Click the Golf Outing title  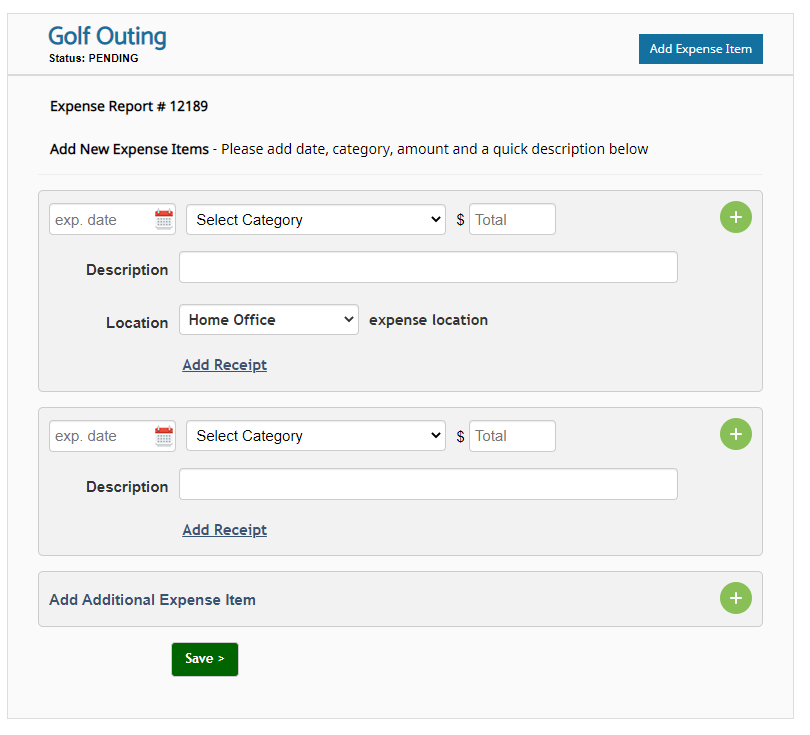pyautogui.click(x=107, y=37)
